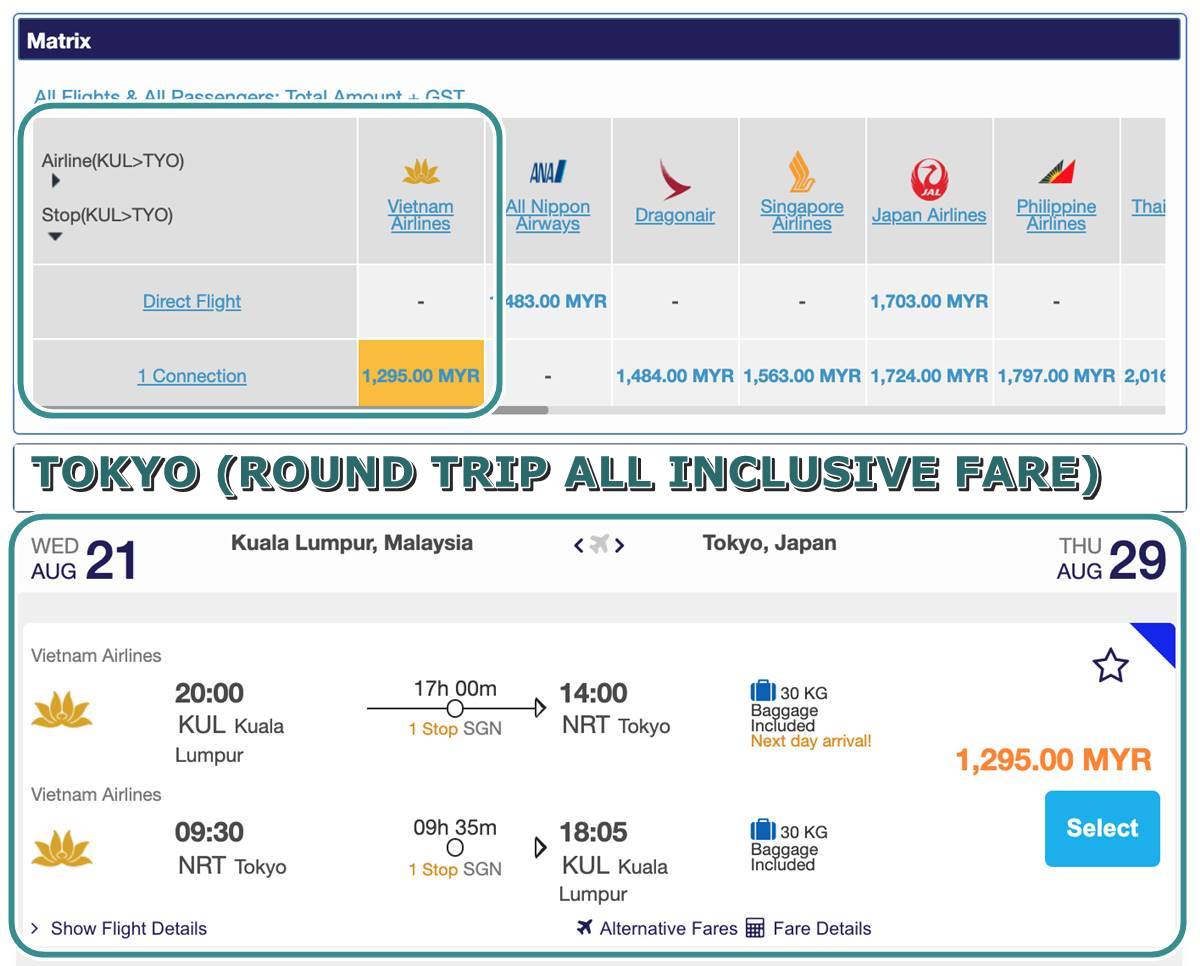Click the 09h 35m return duration
Image resolution: width=1200 pixels, height=966 pixels.
(455, 827)
